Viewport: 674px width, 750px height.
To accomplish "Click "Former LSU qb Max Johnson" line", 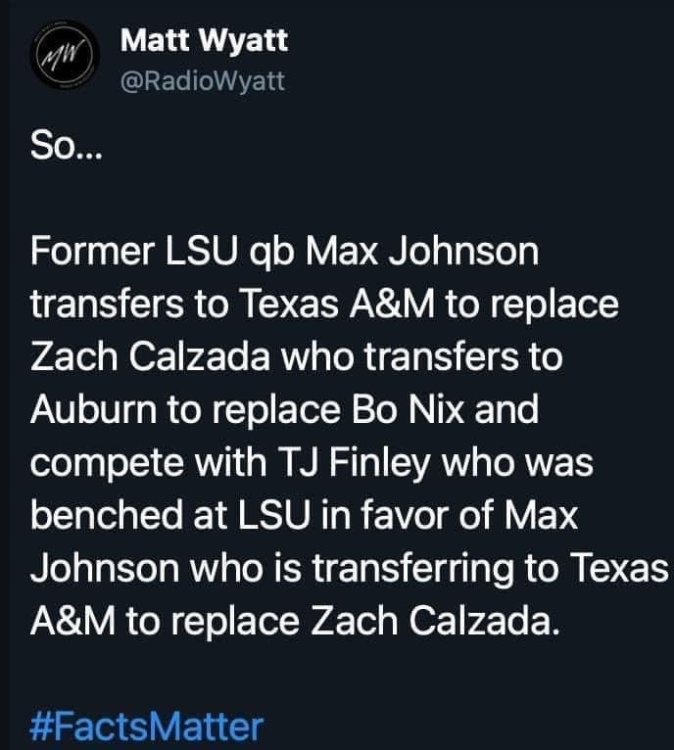I will tap(285, 252).
